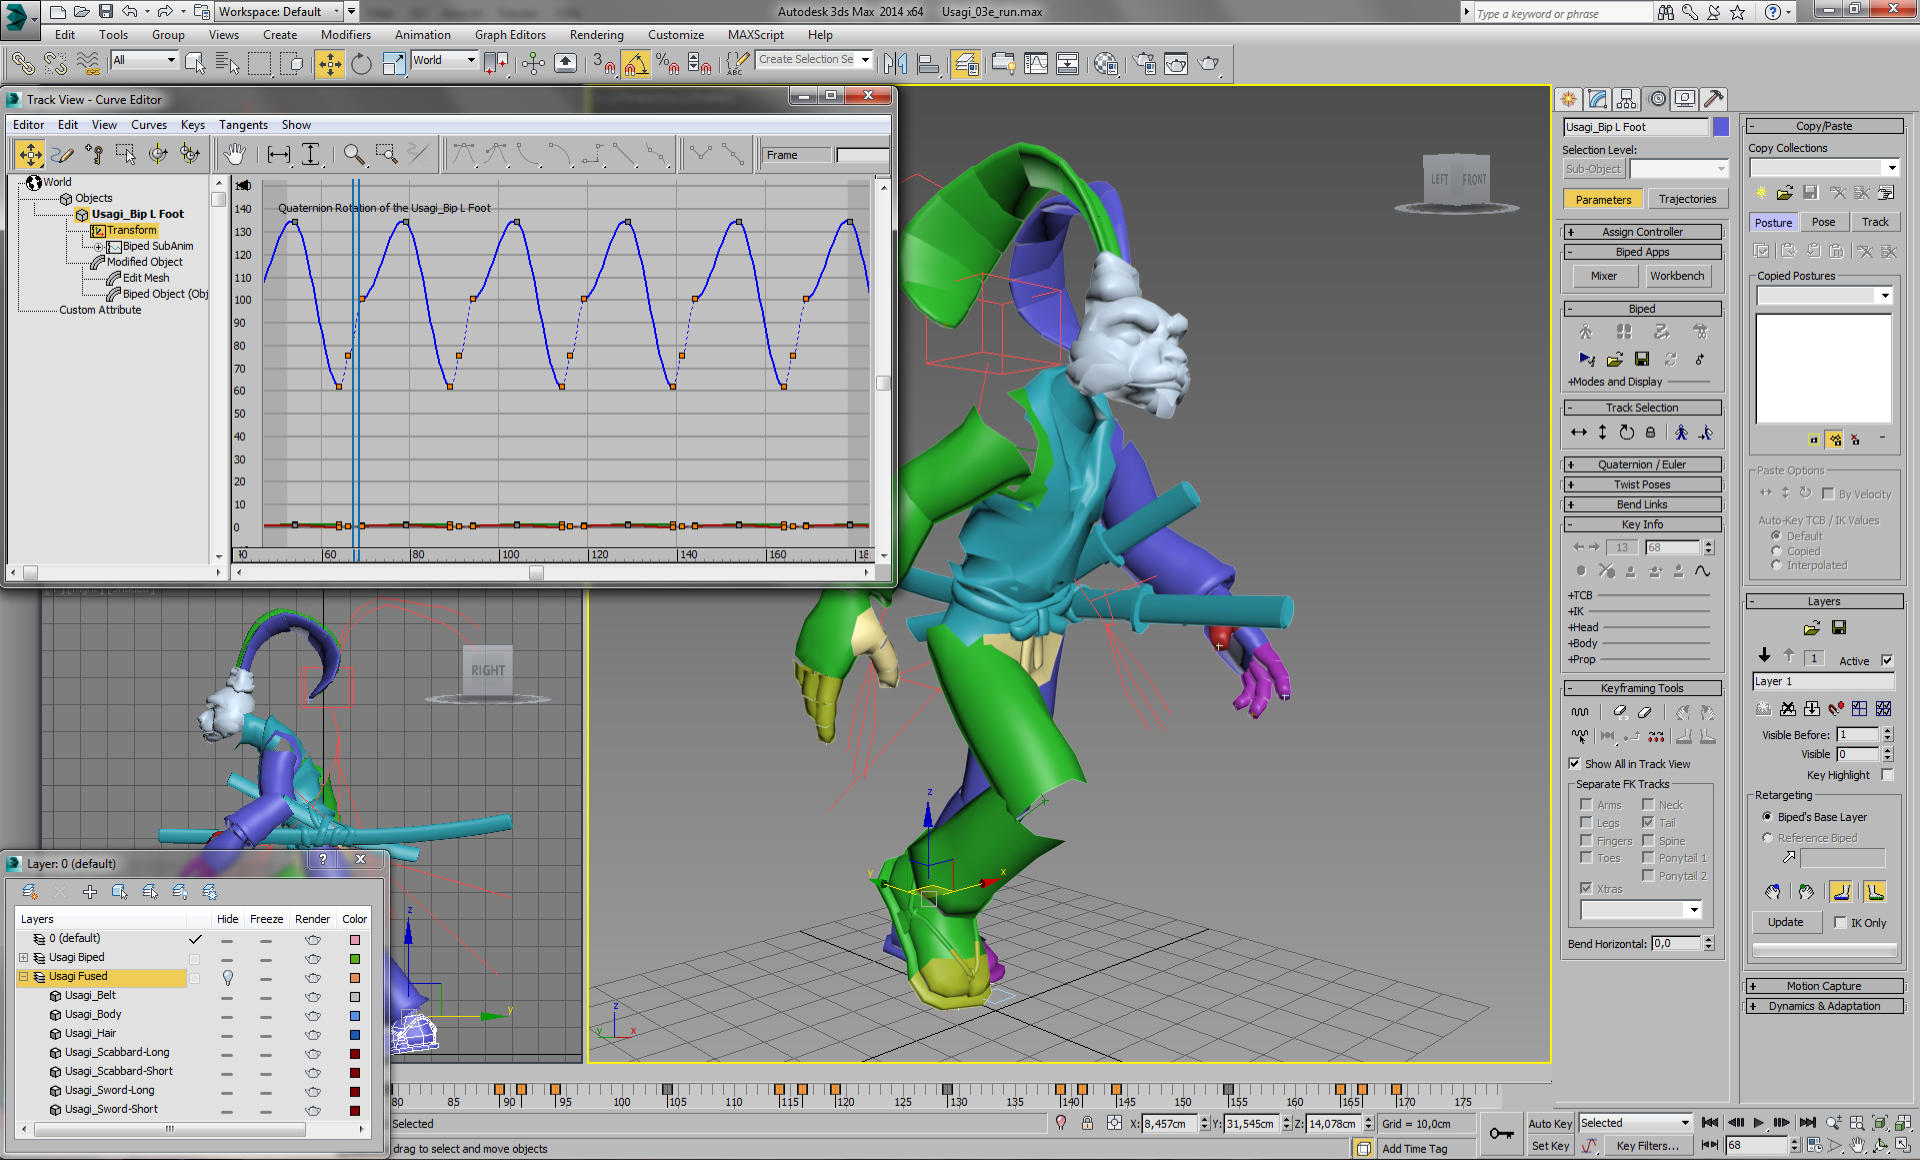Select Biped's Base Layer radio button

pos(1767,817)
